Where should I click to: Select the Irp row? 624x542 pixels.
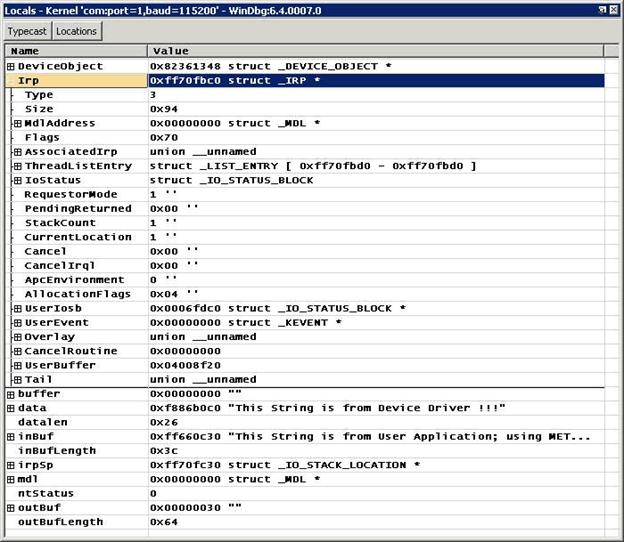[76, 80]
